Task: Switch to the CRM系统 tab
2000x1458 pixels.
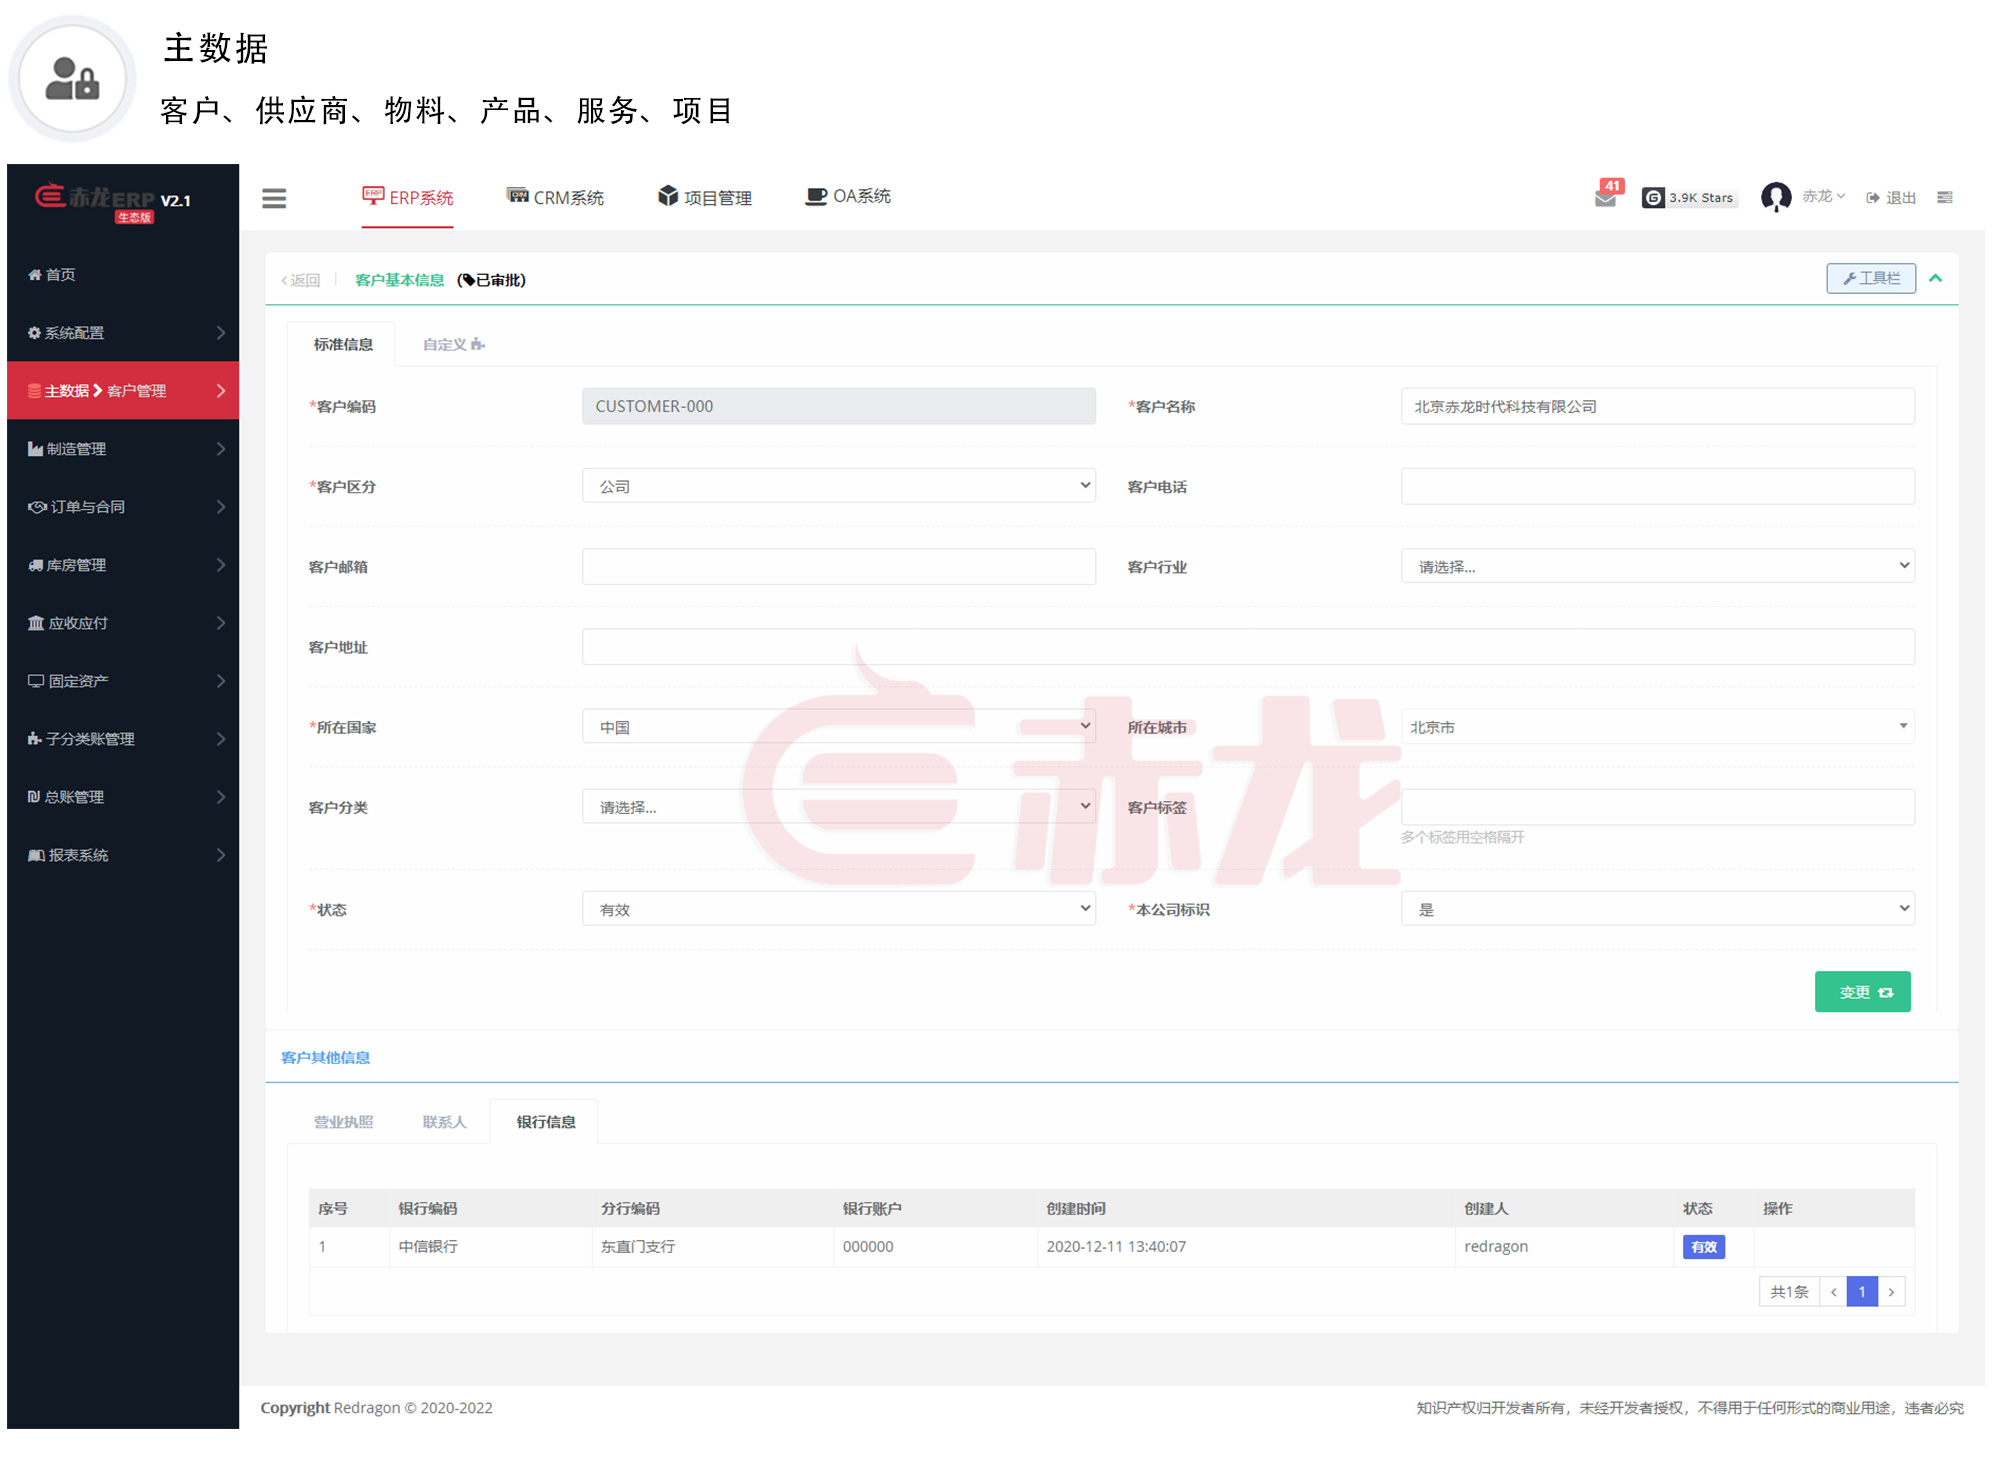Action: pyautogui.click(x=555, y=197)
